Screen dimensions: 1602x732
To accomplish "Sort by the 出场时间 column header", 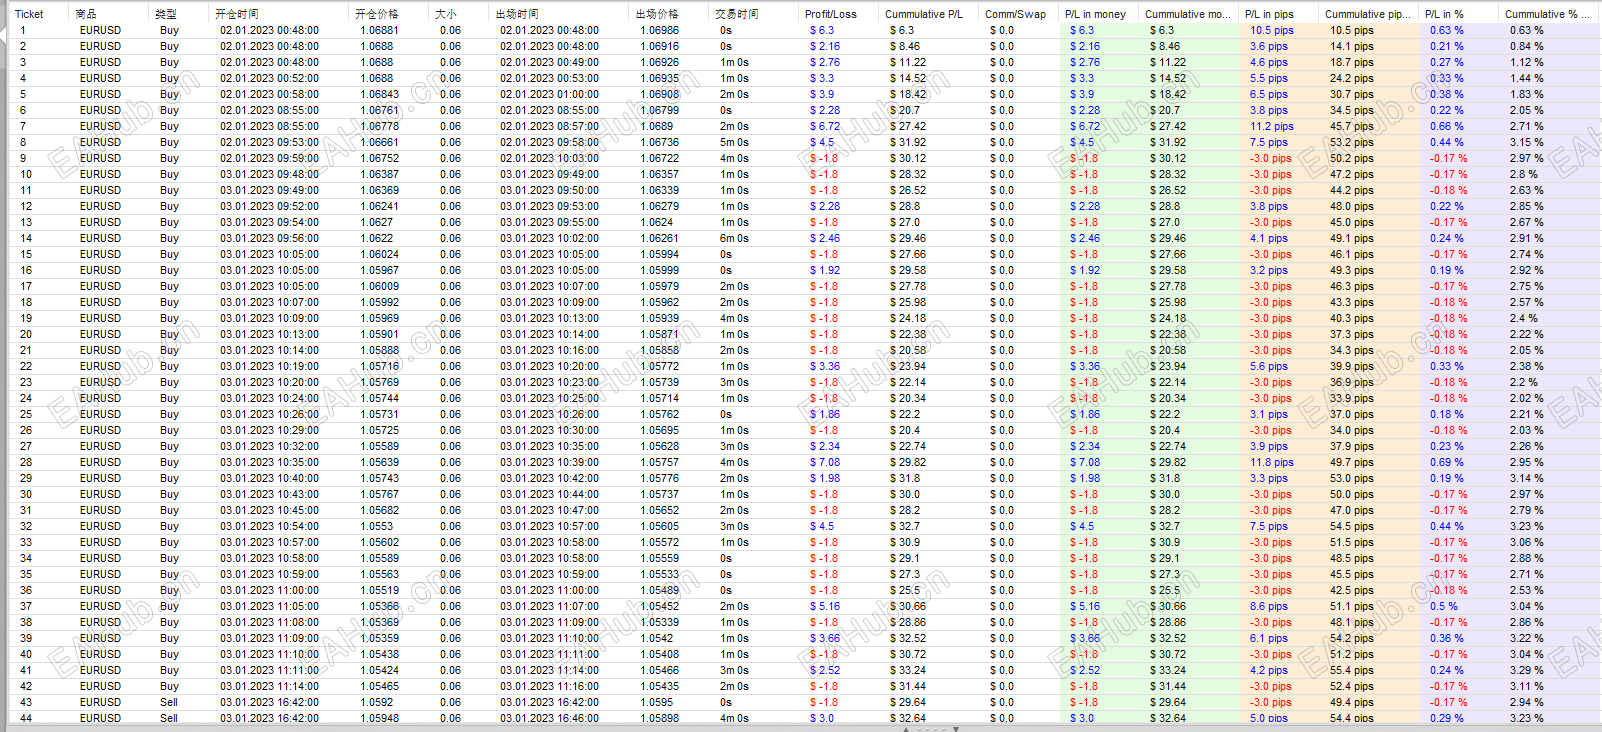I will [517, 14].
